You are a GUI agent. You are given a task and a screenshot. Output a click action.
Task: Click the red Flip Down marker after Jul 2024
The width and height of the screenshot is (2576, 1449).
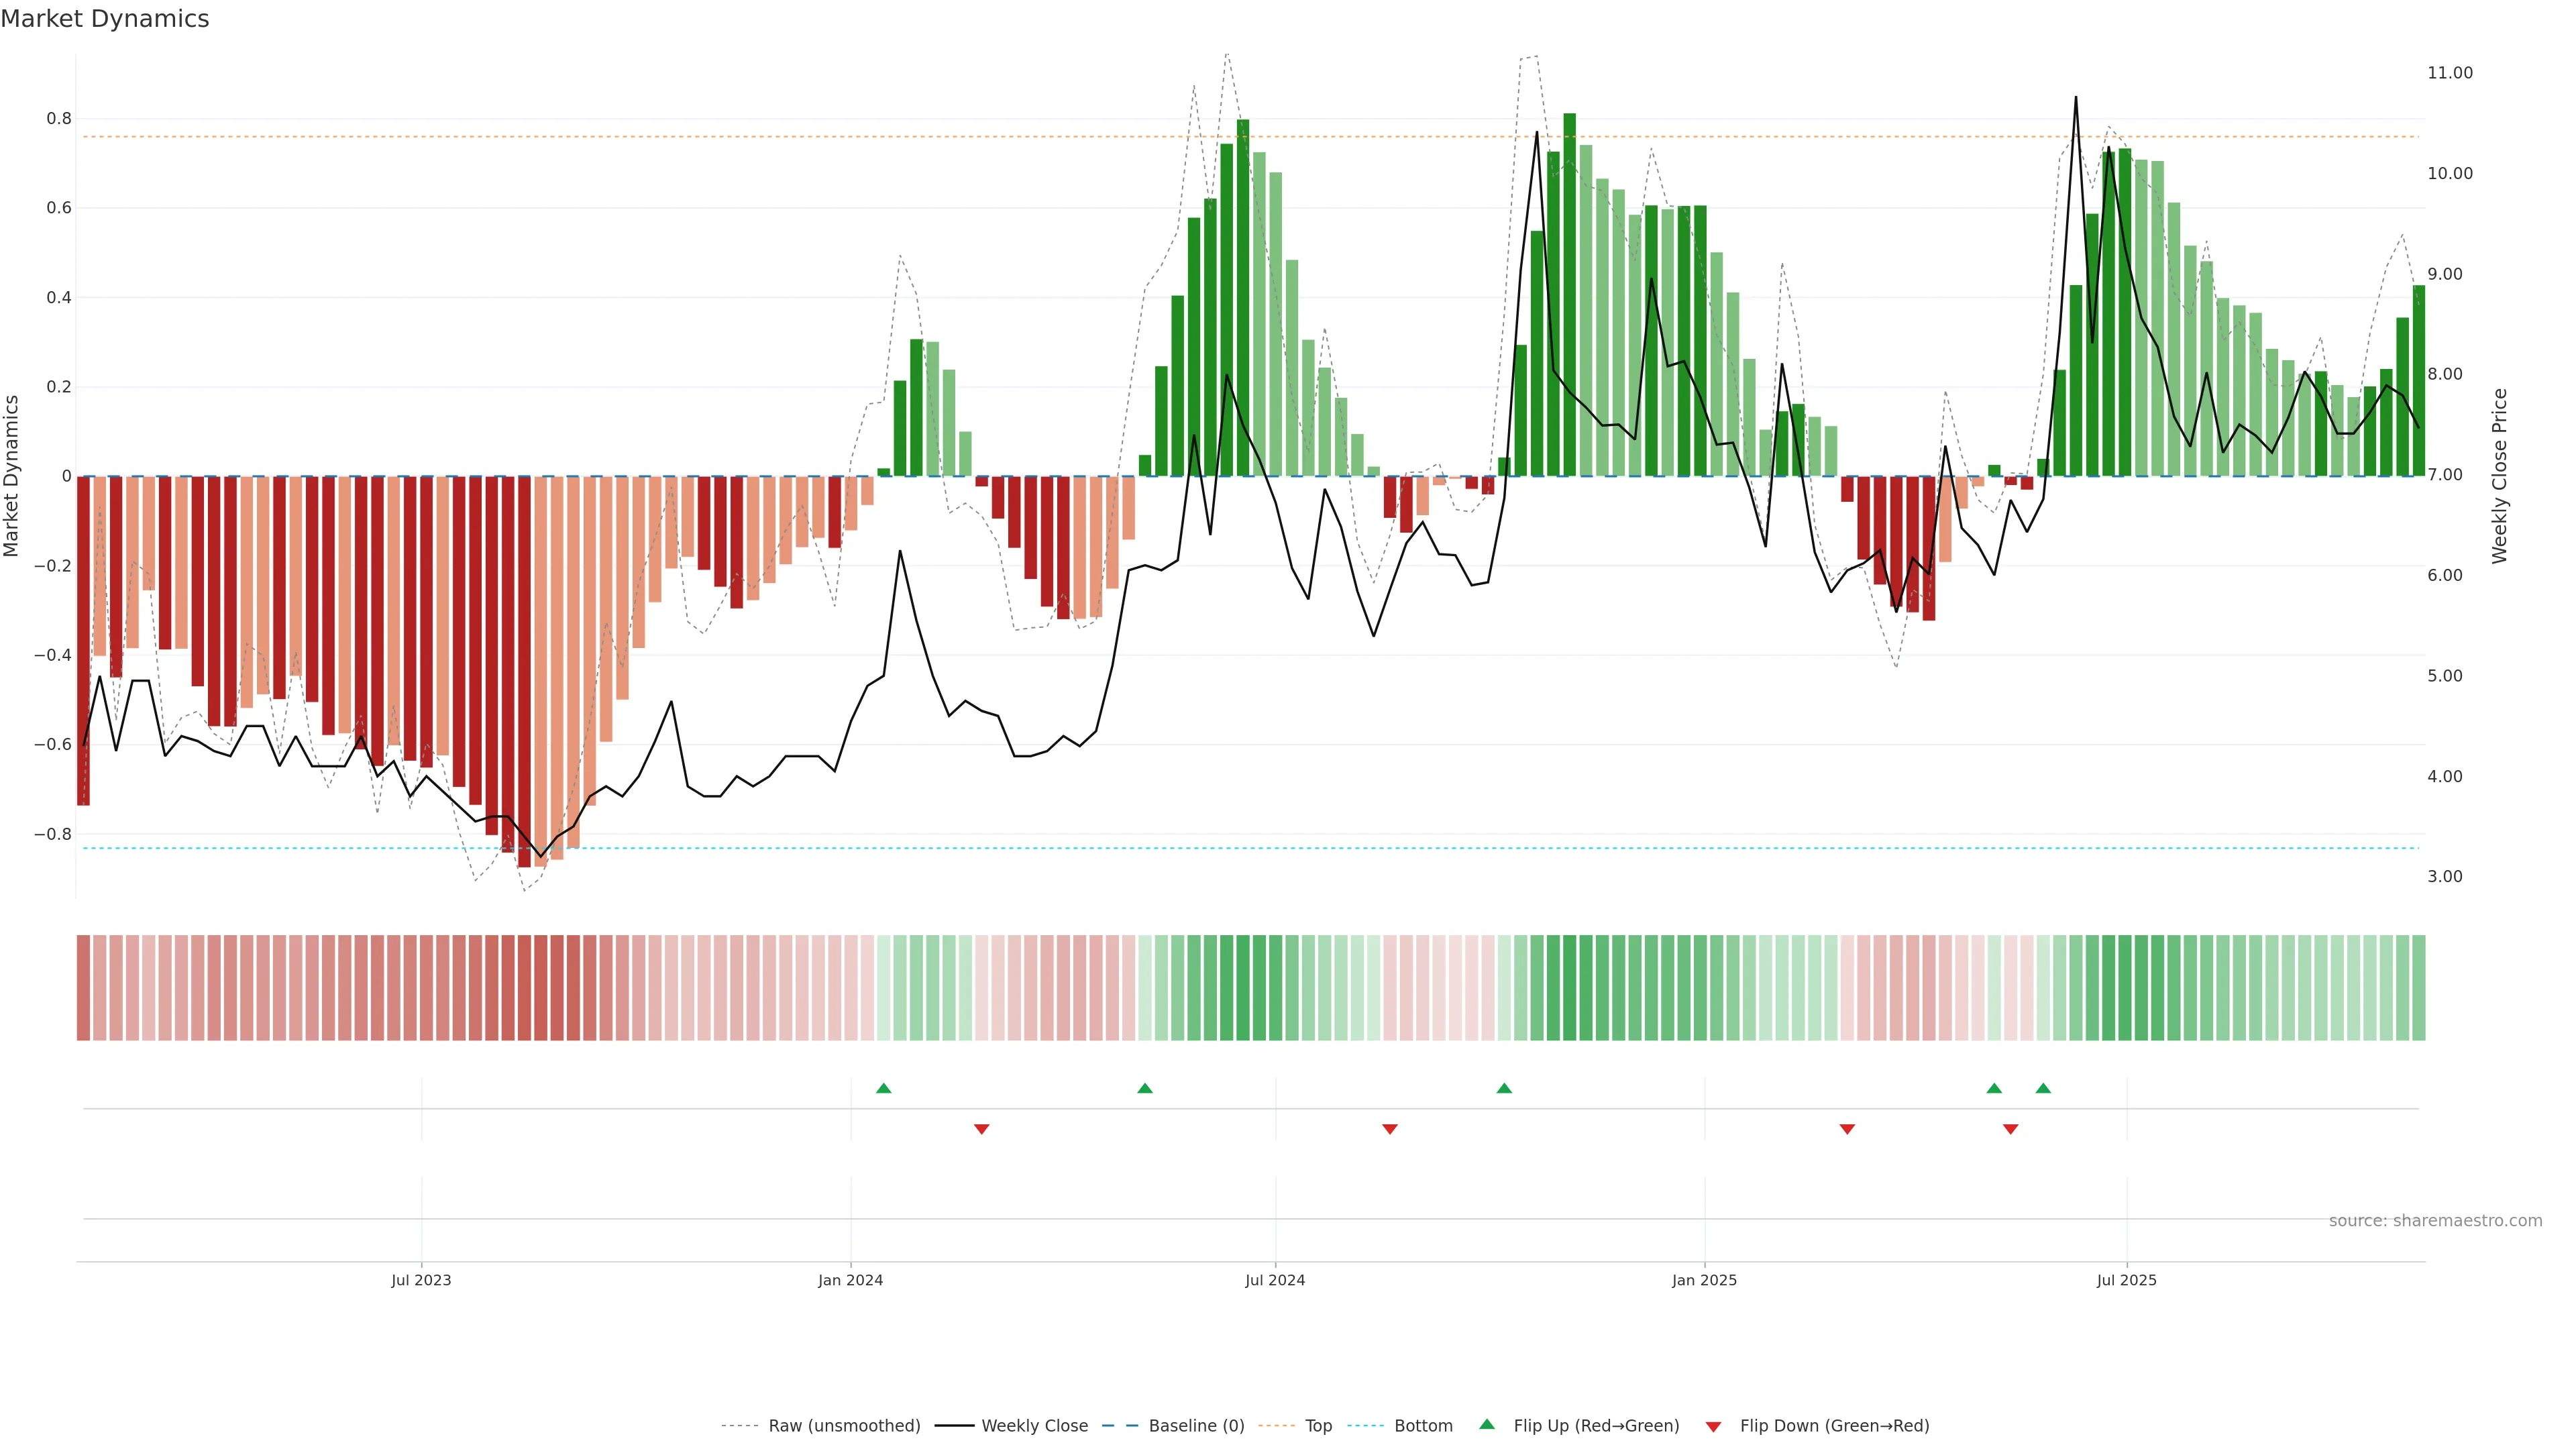[x=1389, y=1129]
